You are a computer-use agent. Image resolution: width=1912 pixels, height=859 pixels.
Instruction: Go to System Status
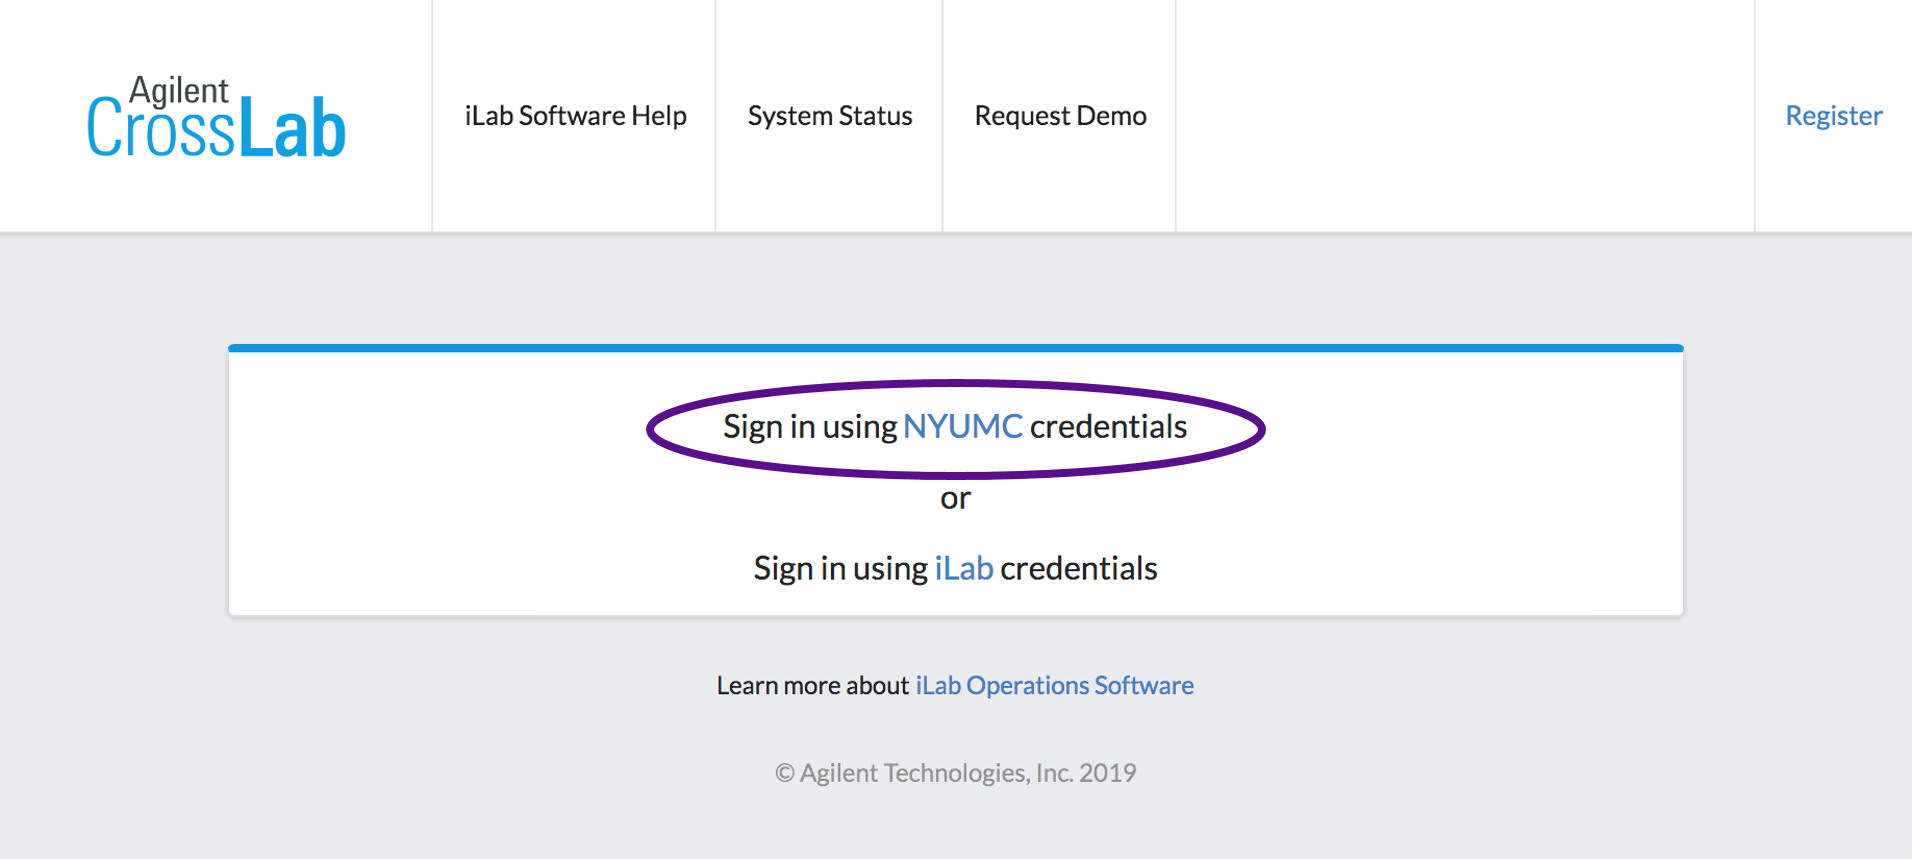pyautogui.click(x=829, y=116)
